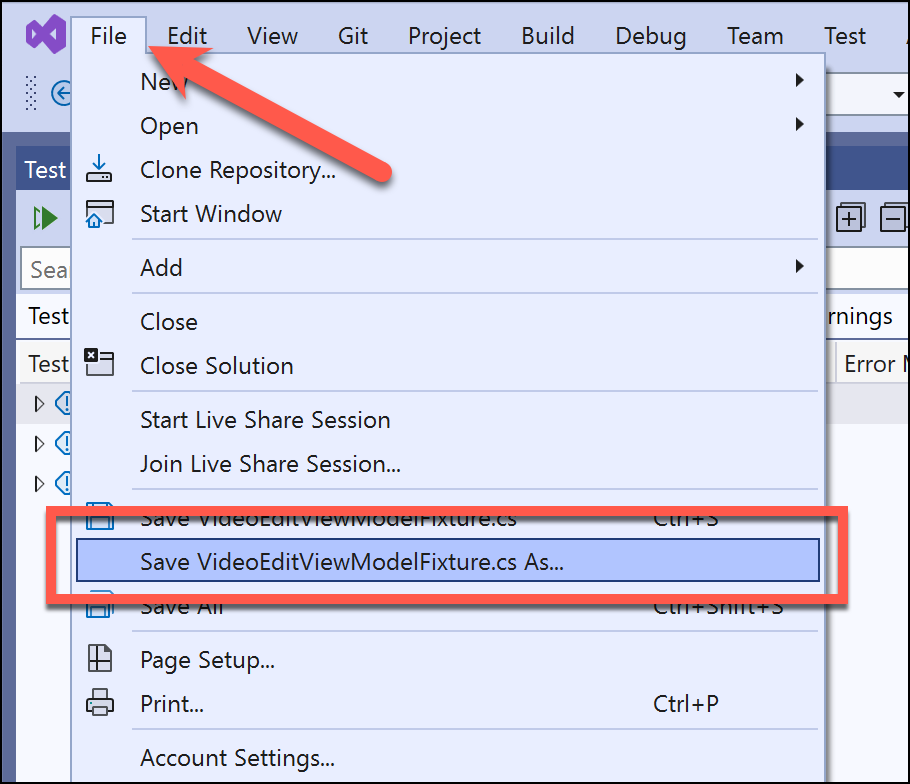Click the Collapse All minus icon
The height and width of the screenshot is (784, 910).
click(894, 218)
